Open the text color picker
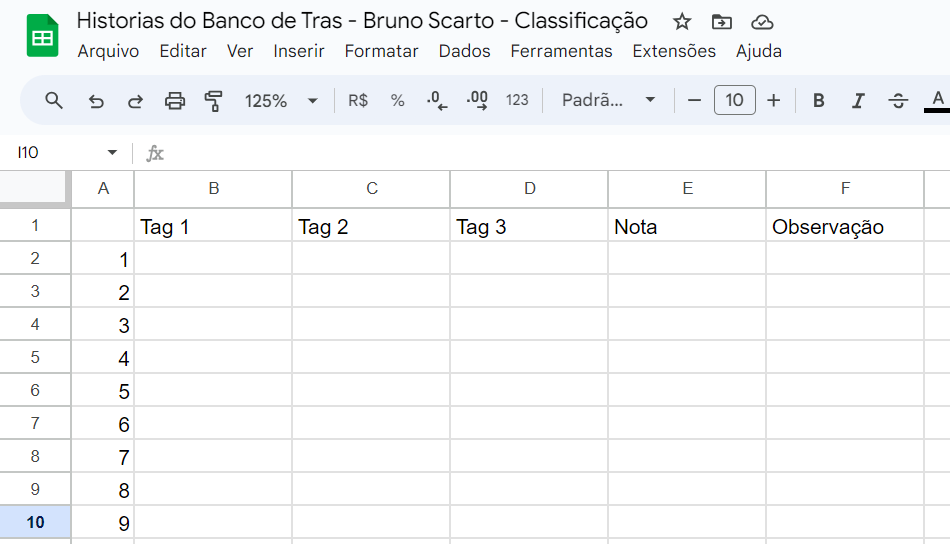Viewport: 950px width, 544px height. [x=937, y=101]
